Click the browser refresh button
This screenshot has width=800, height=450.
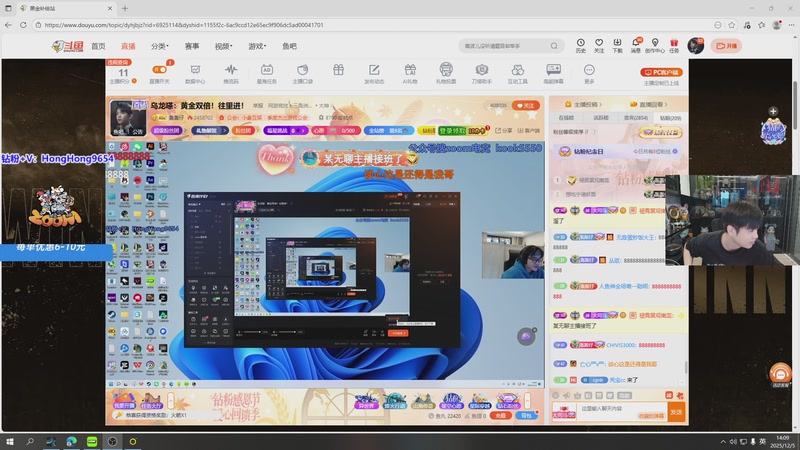coord(23,24)
